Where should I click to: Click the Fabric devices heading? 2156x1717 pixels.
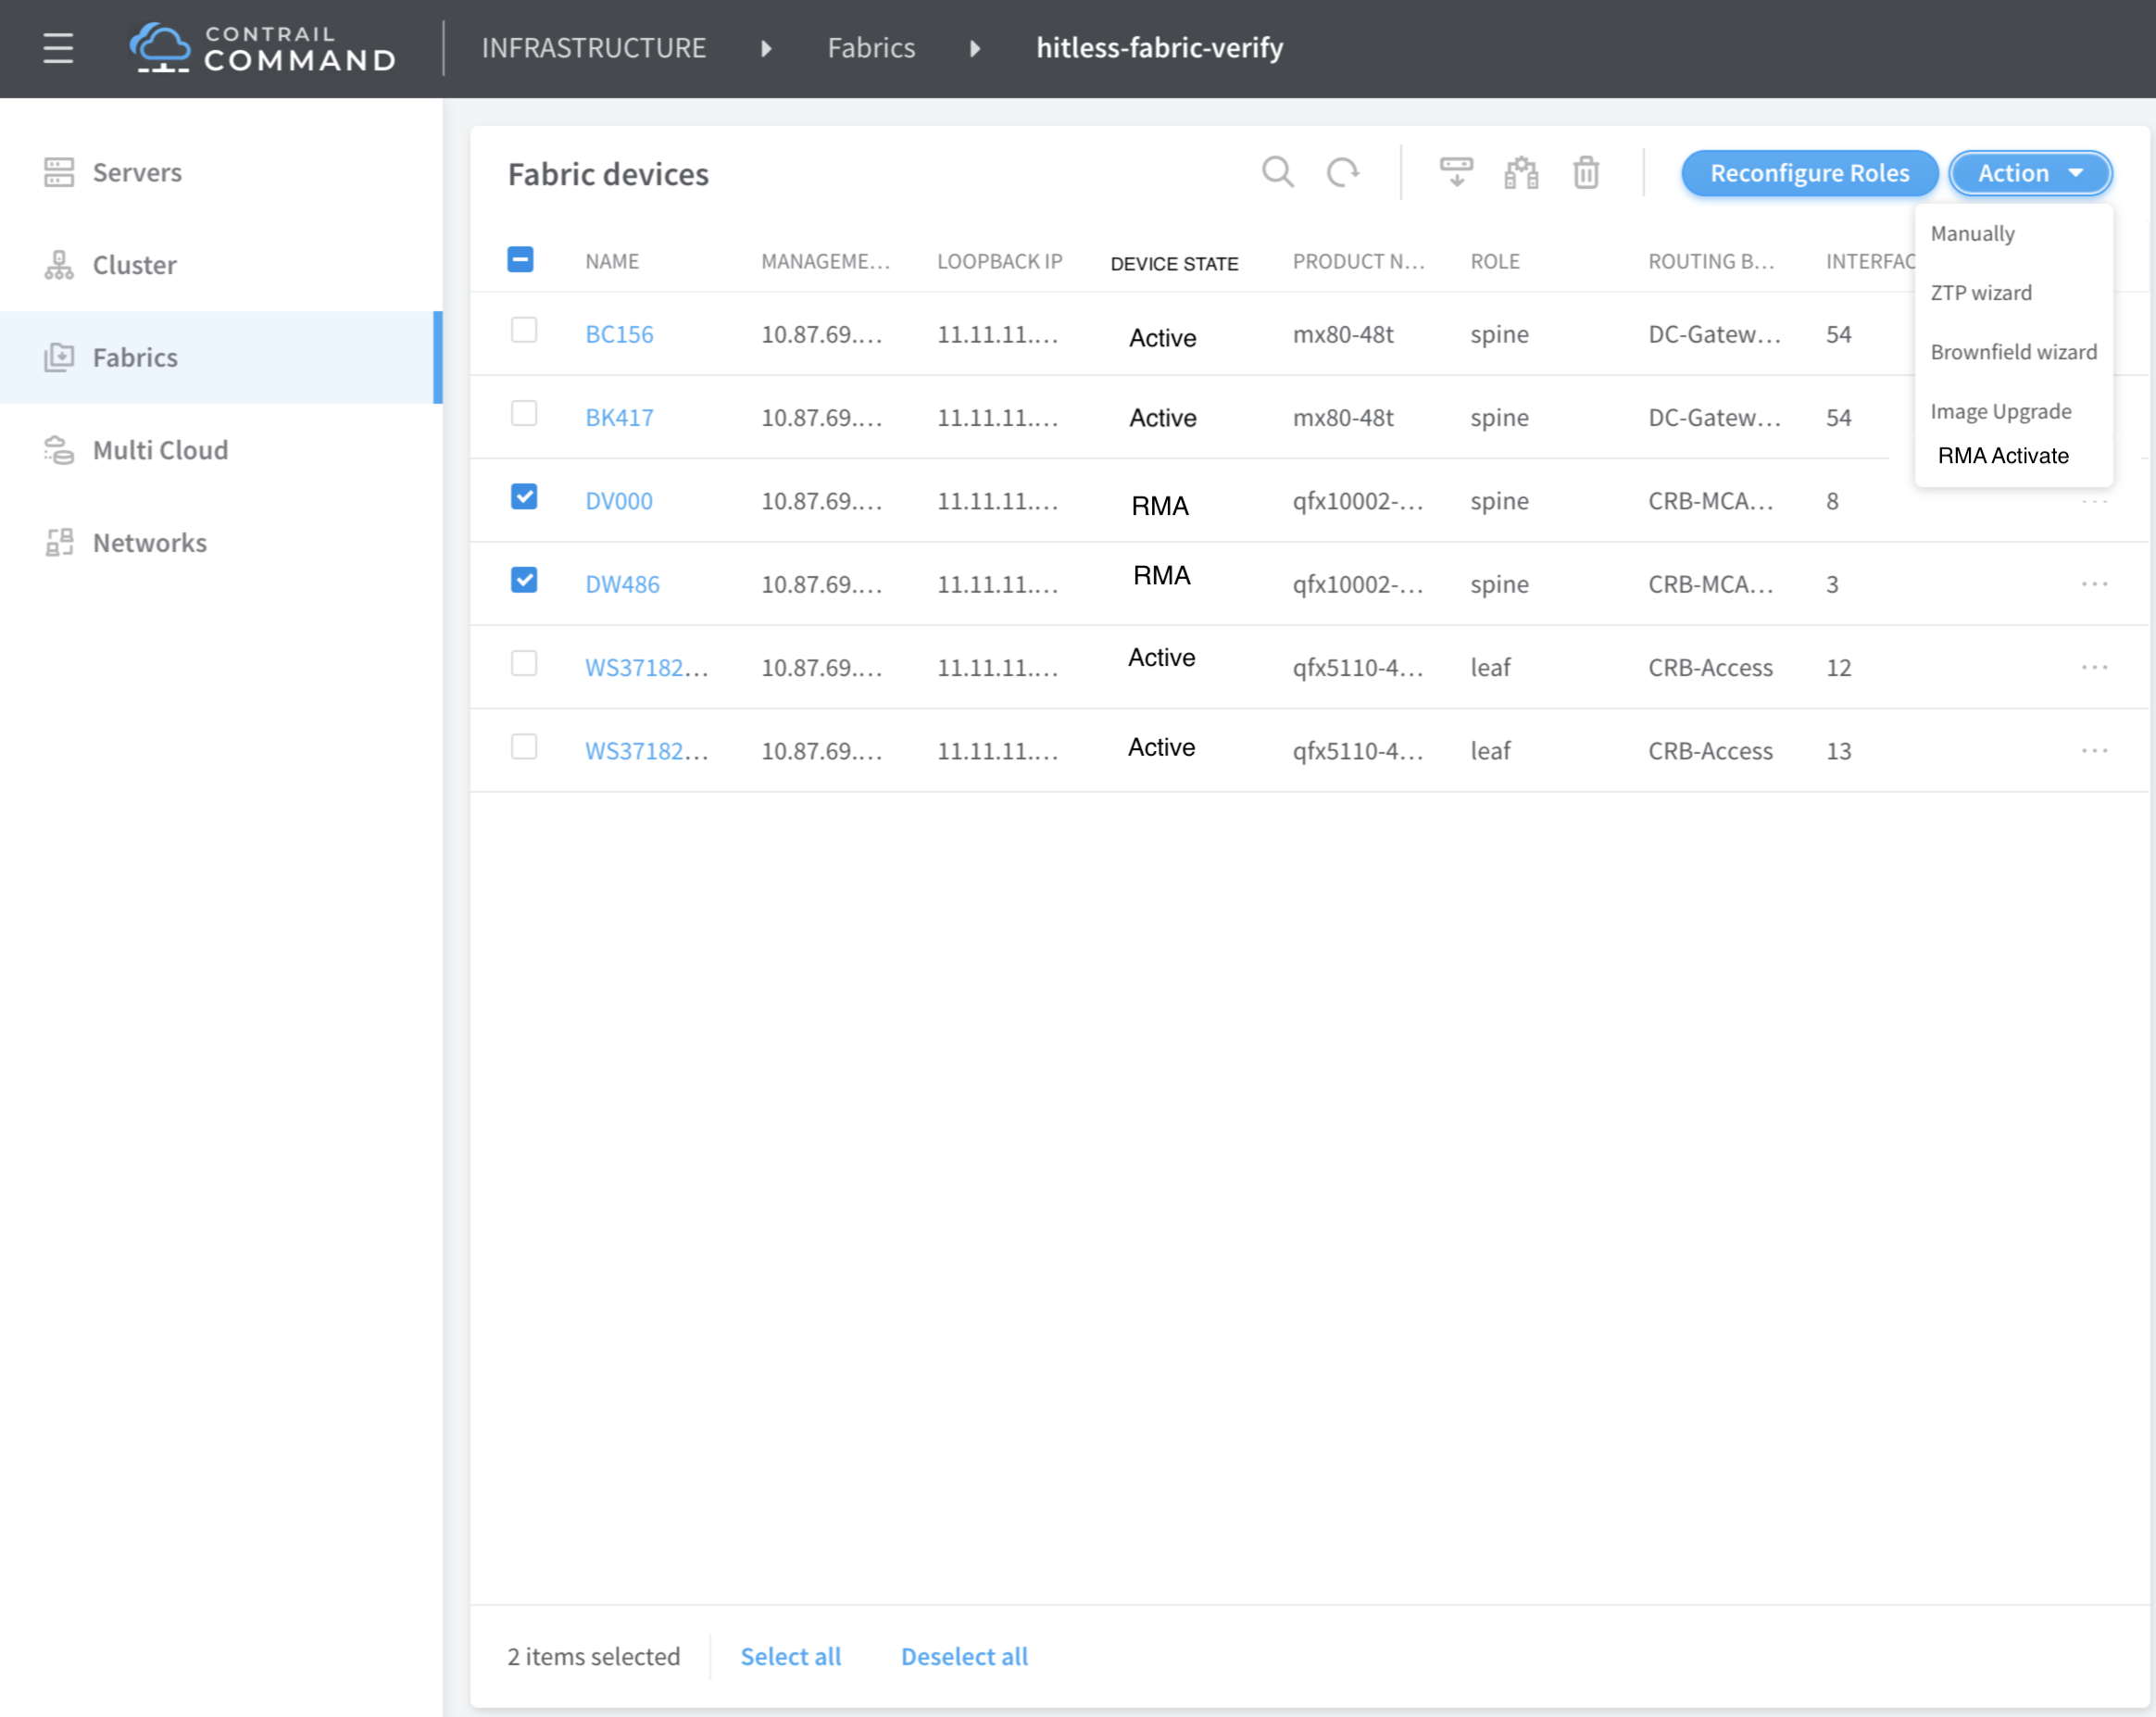pos(608,174)
